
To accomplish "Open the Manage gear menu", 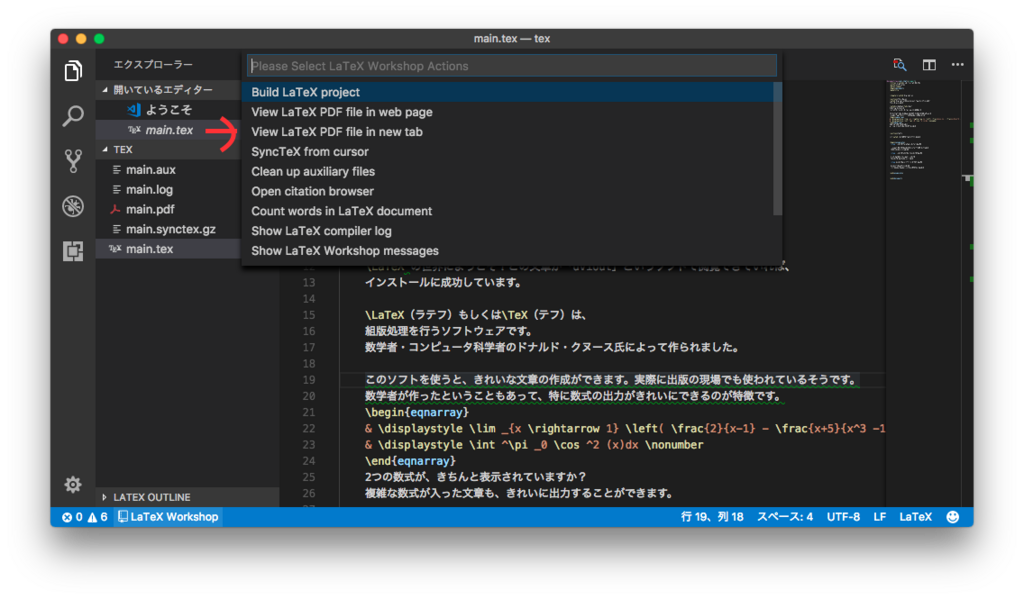I will point(73,484).
